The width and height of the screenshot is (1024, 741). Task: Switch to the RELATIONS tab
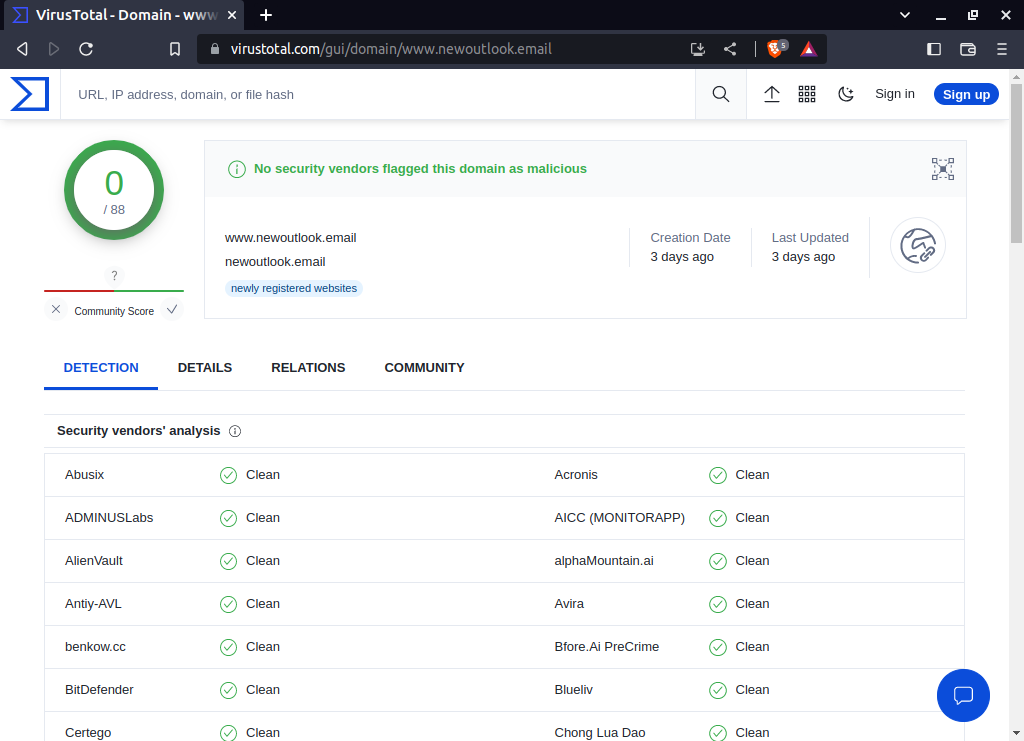[308, 368]
